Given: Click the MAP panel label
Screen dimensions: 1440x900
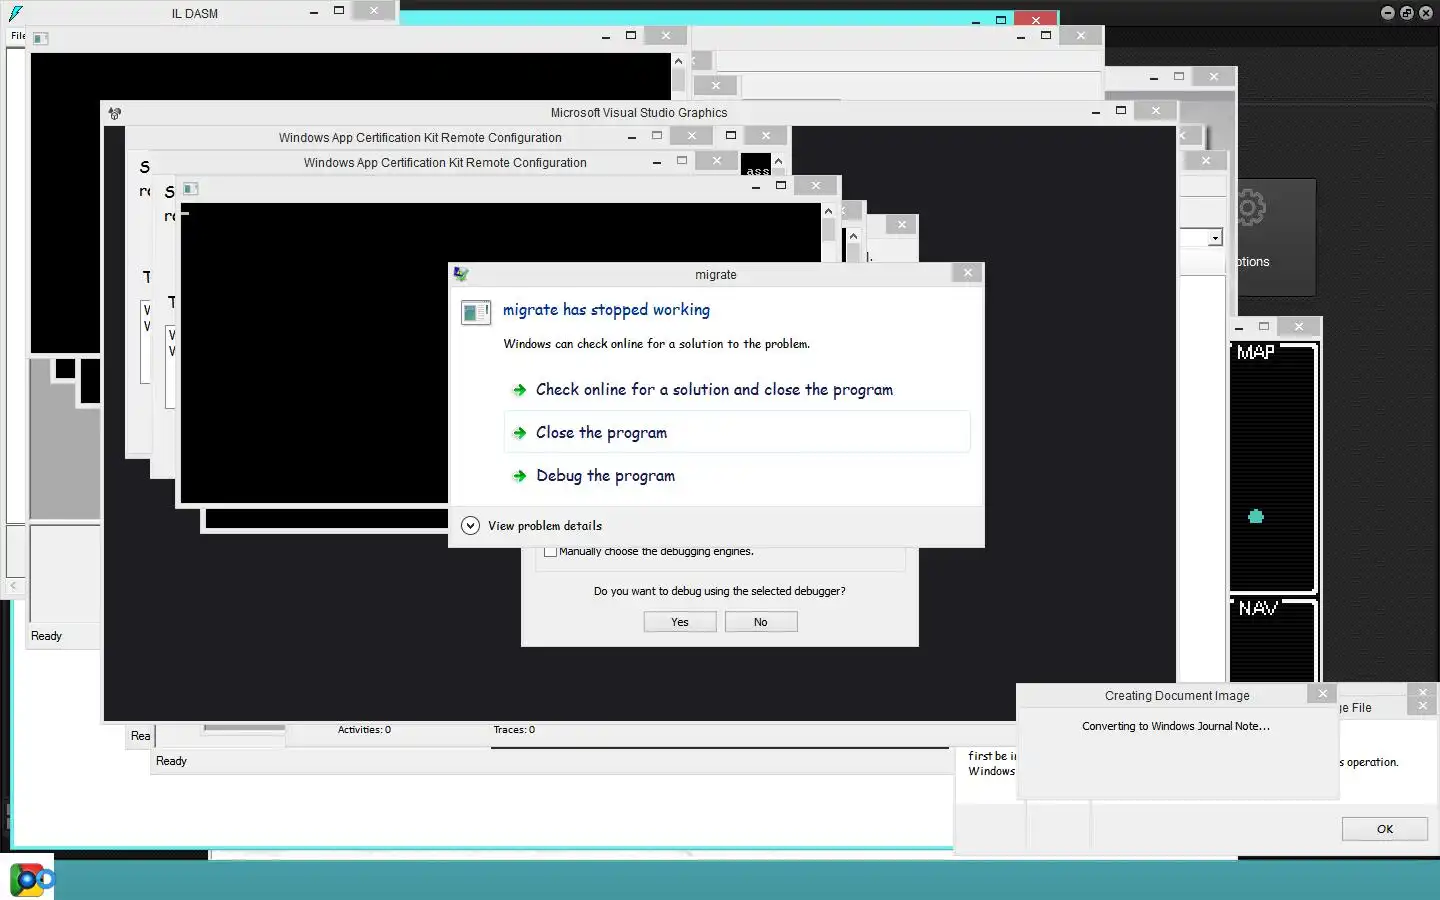Looking at the screenshot, I should [1255, 352].
